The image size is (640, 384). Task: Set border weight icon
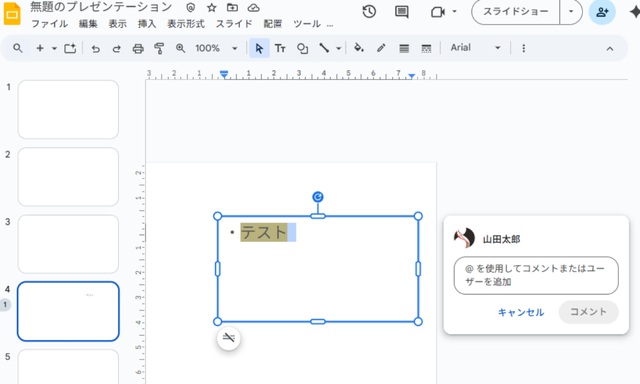coord(404,49)
